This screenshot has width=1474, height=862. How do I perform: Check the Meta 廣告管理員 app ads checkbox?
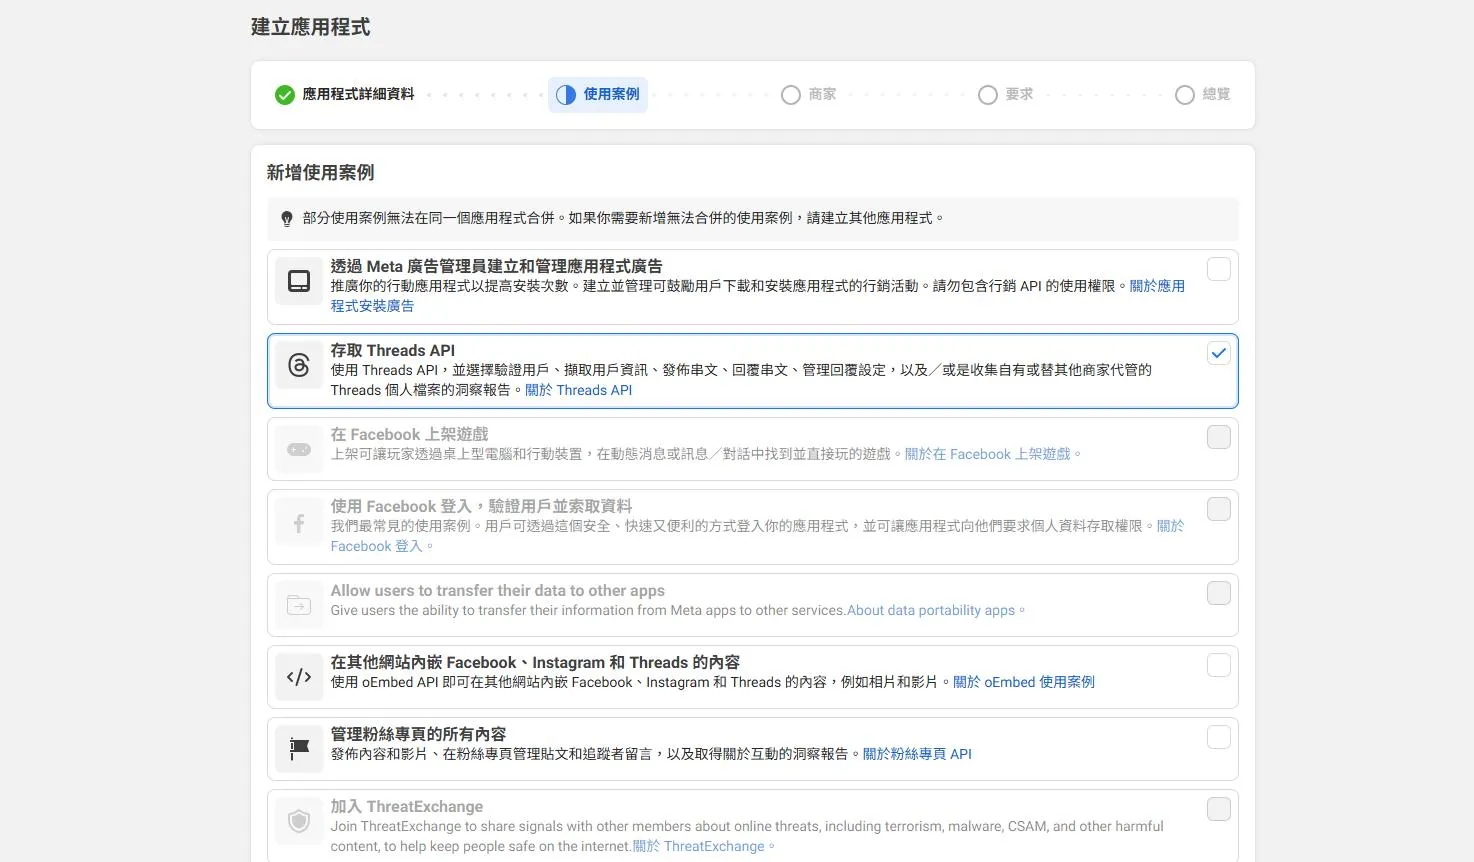point(1218,269)
